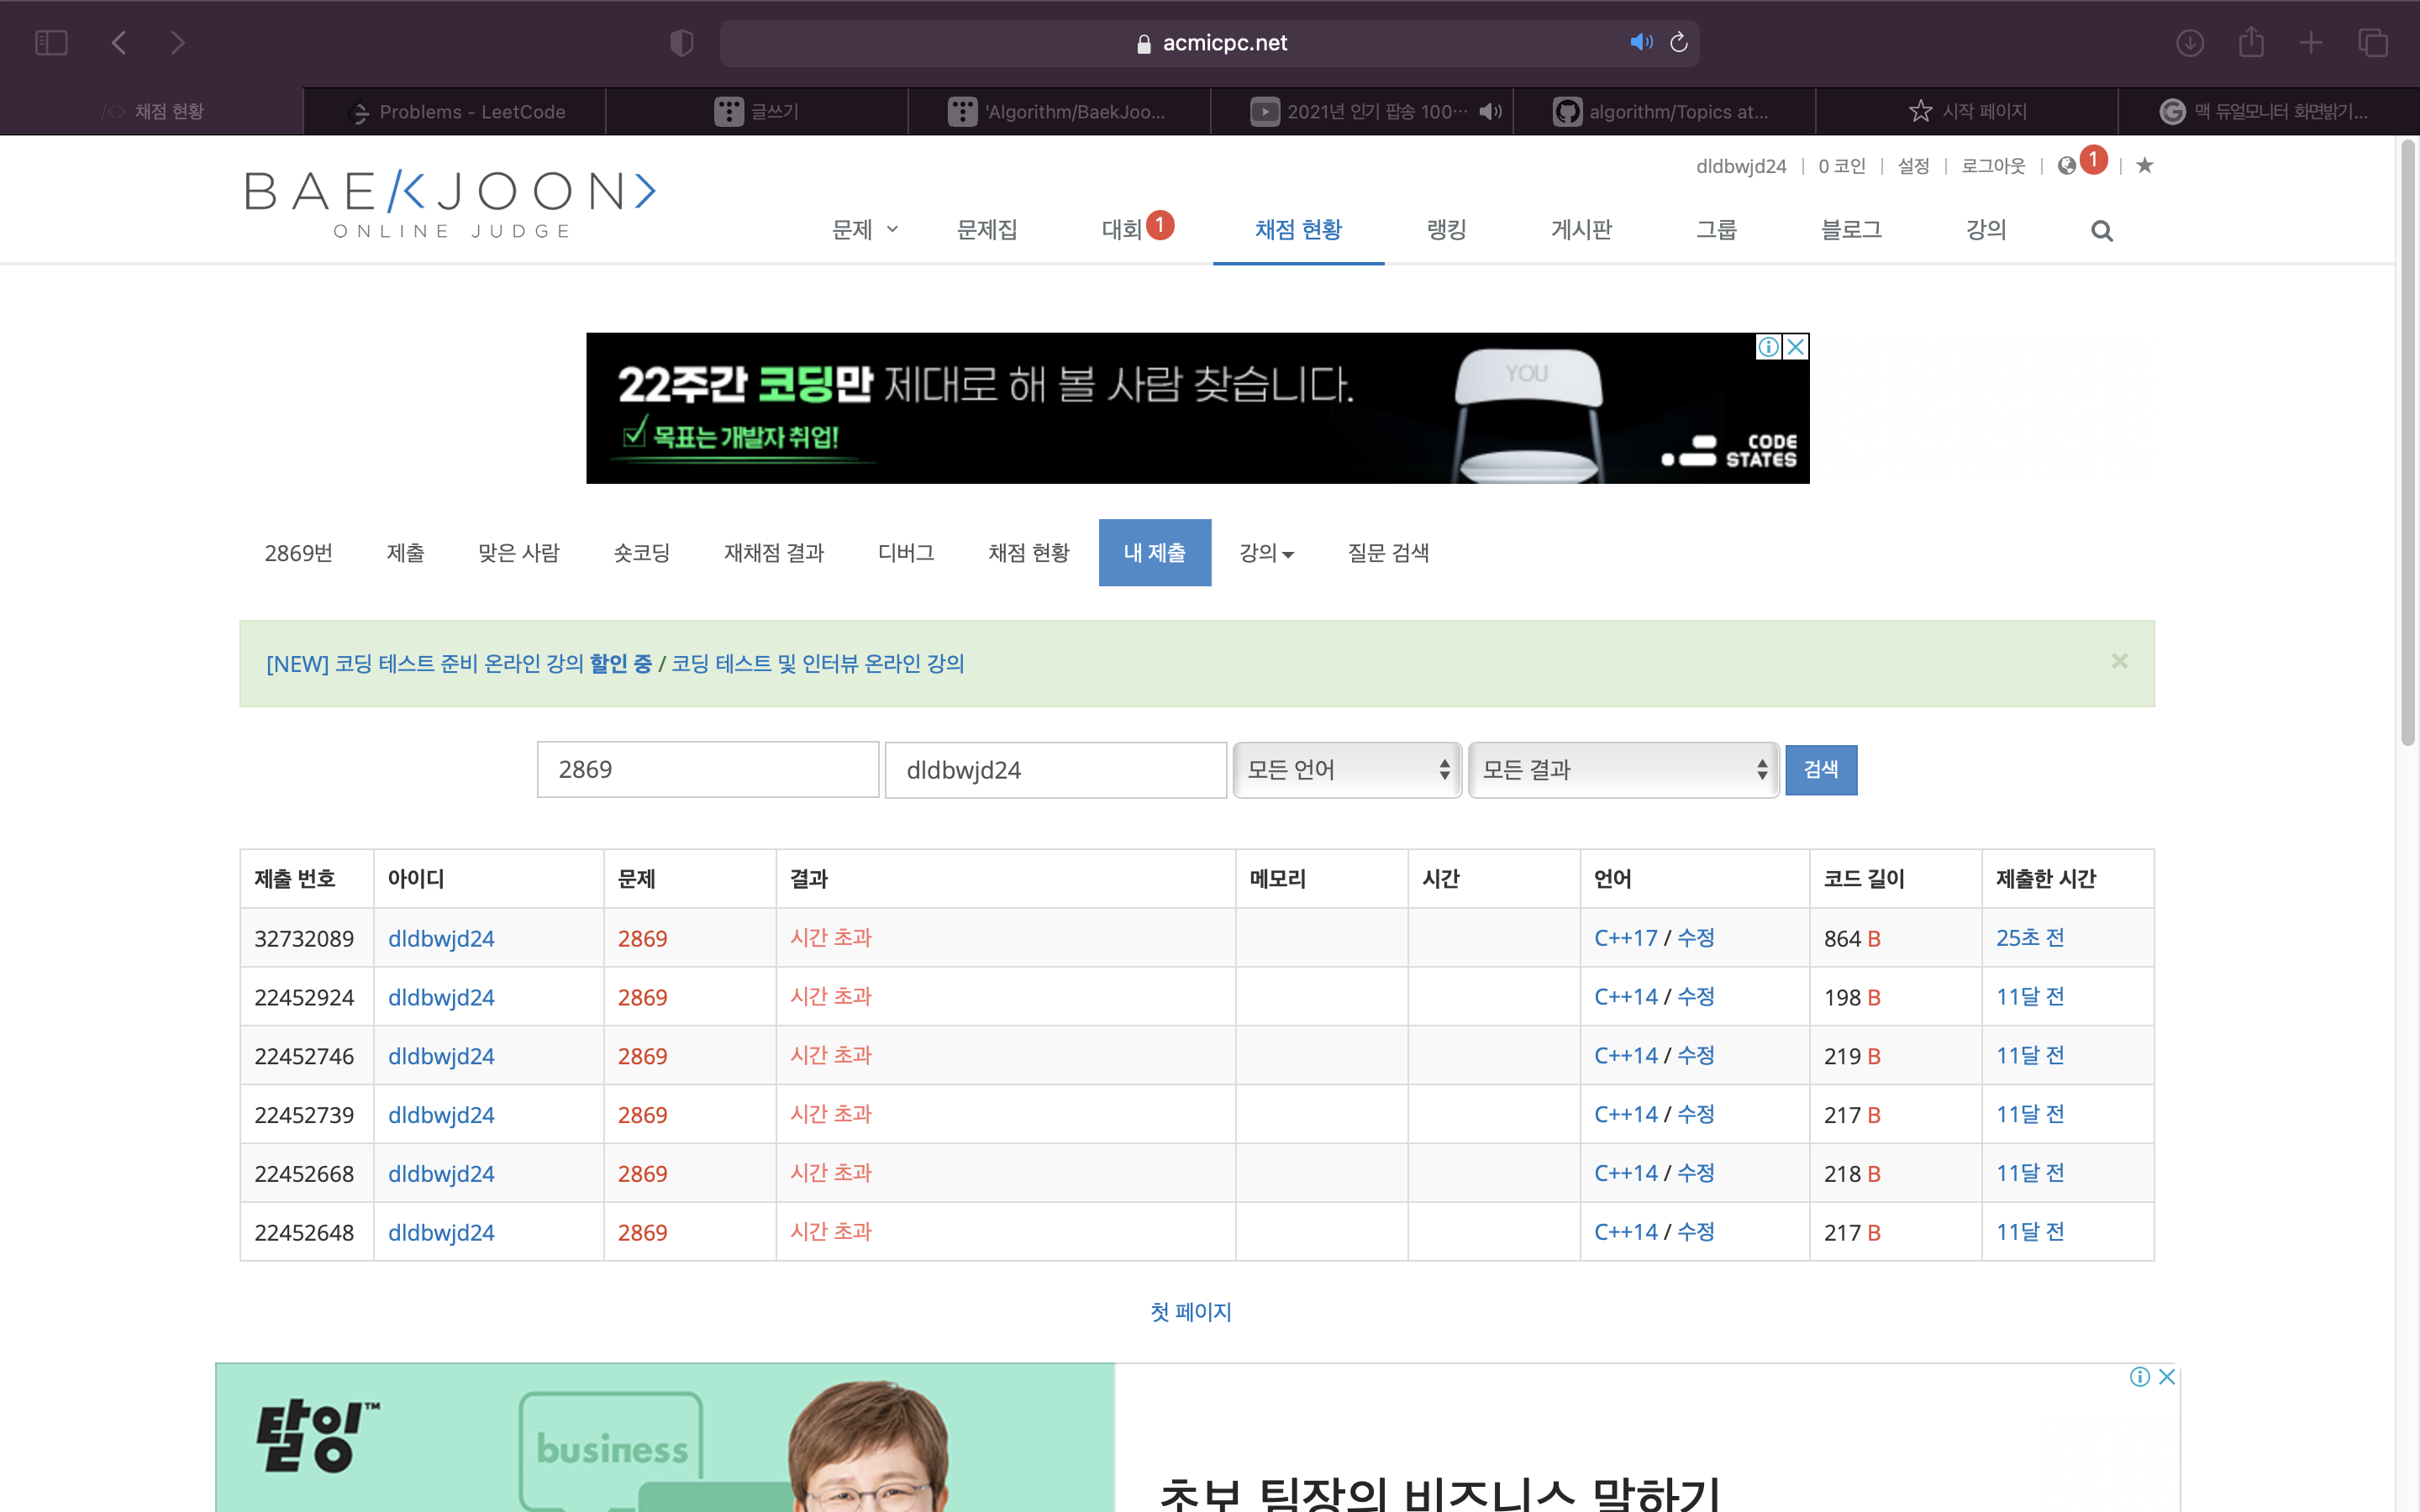The height and width of the screenshot is (1512, 2420).
Task: Expand the 강의 dropdown tab
Action: click(1266, 553)
